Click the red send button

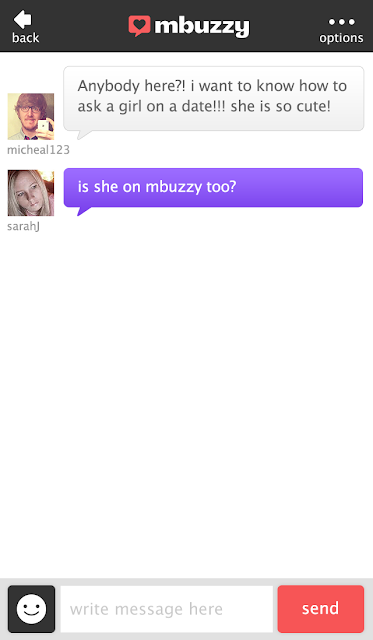pyautogui.click(x=321, y=609)
